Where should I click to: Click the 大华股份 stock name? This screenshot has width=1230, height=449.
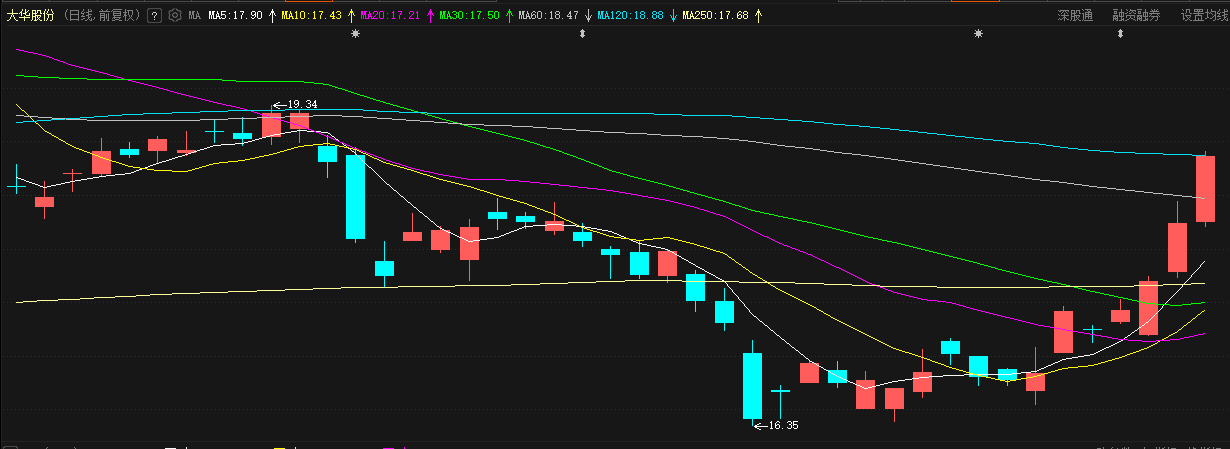click(31, 15)
